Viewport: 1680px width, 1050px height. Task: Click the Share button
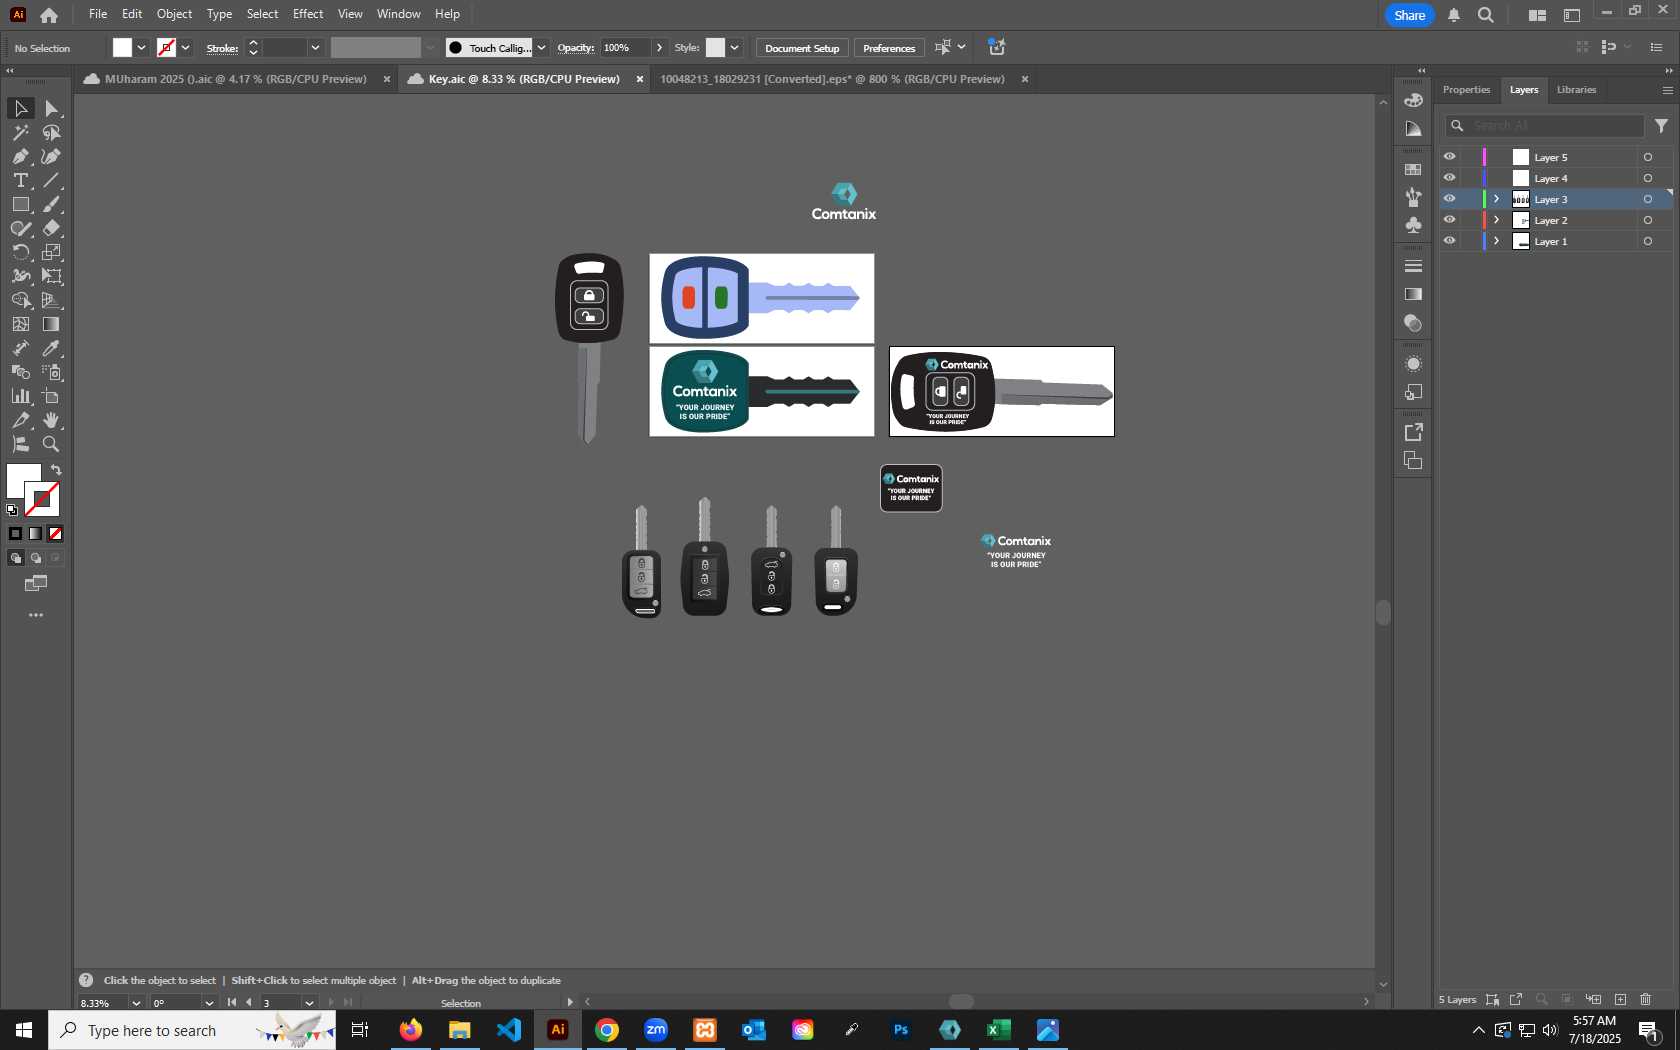[x=1410, y=15]
